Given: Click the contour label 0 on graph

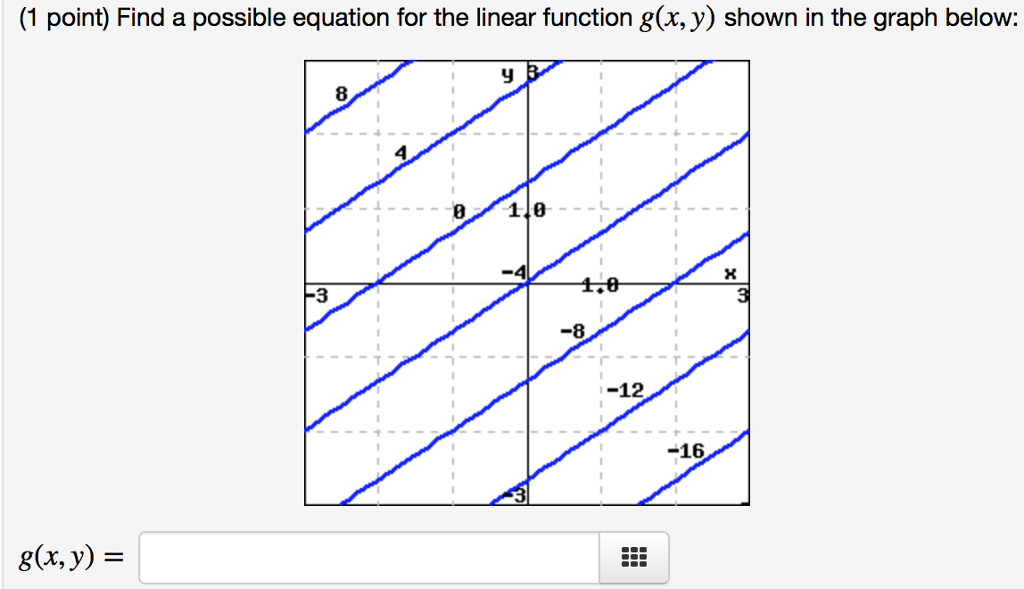Looking at the screenshot, I should pos(459,212).
